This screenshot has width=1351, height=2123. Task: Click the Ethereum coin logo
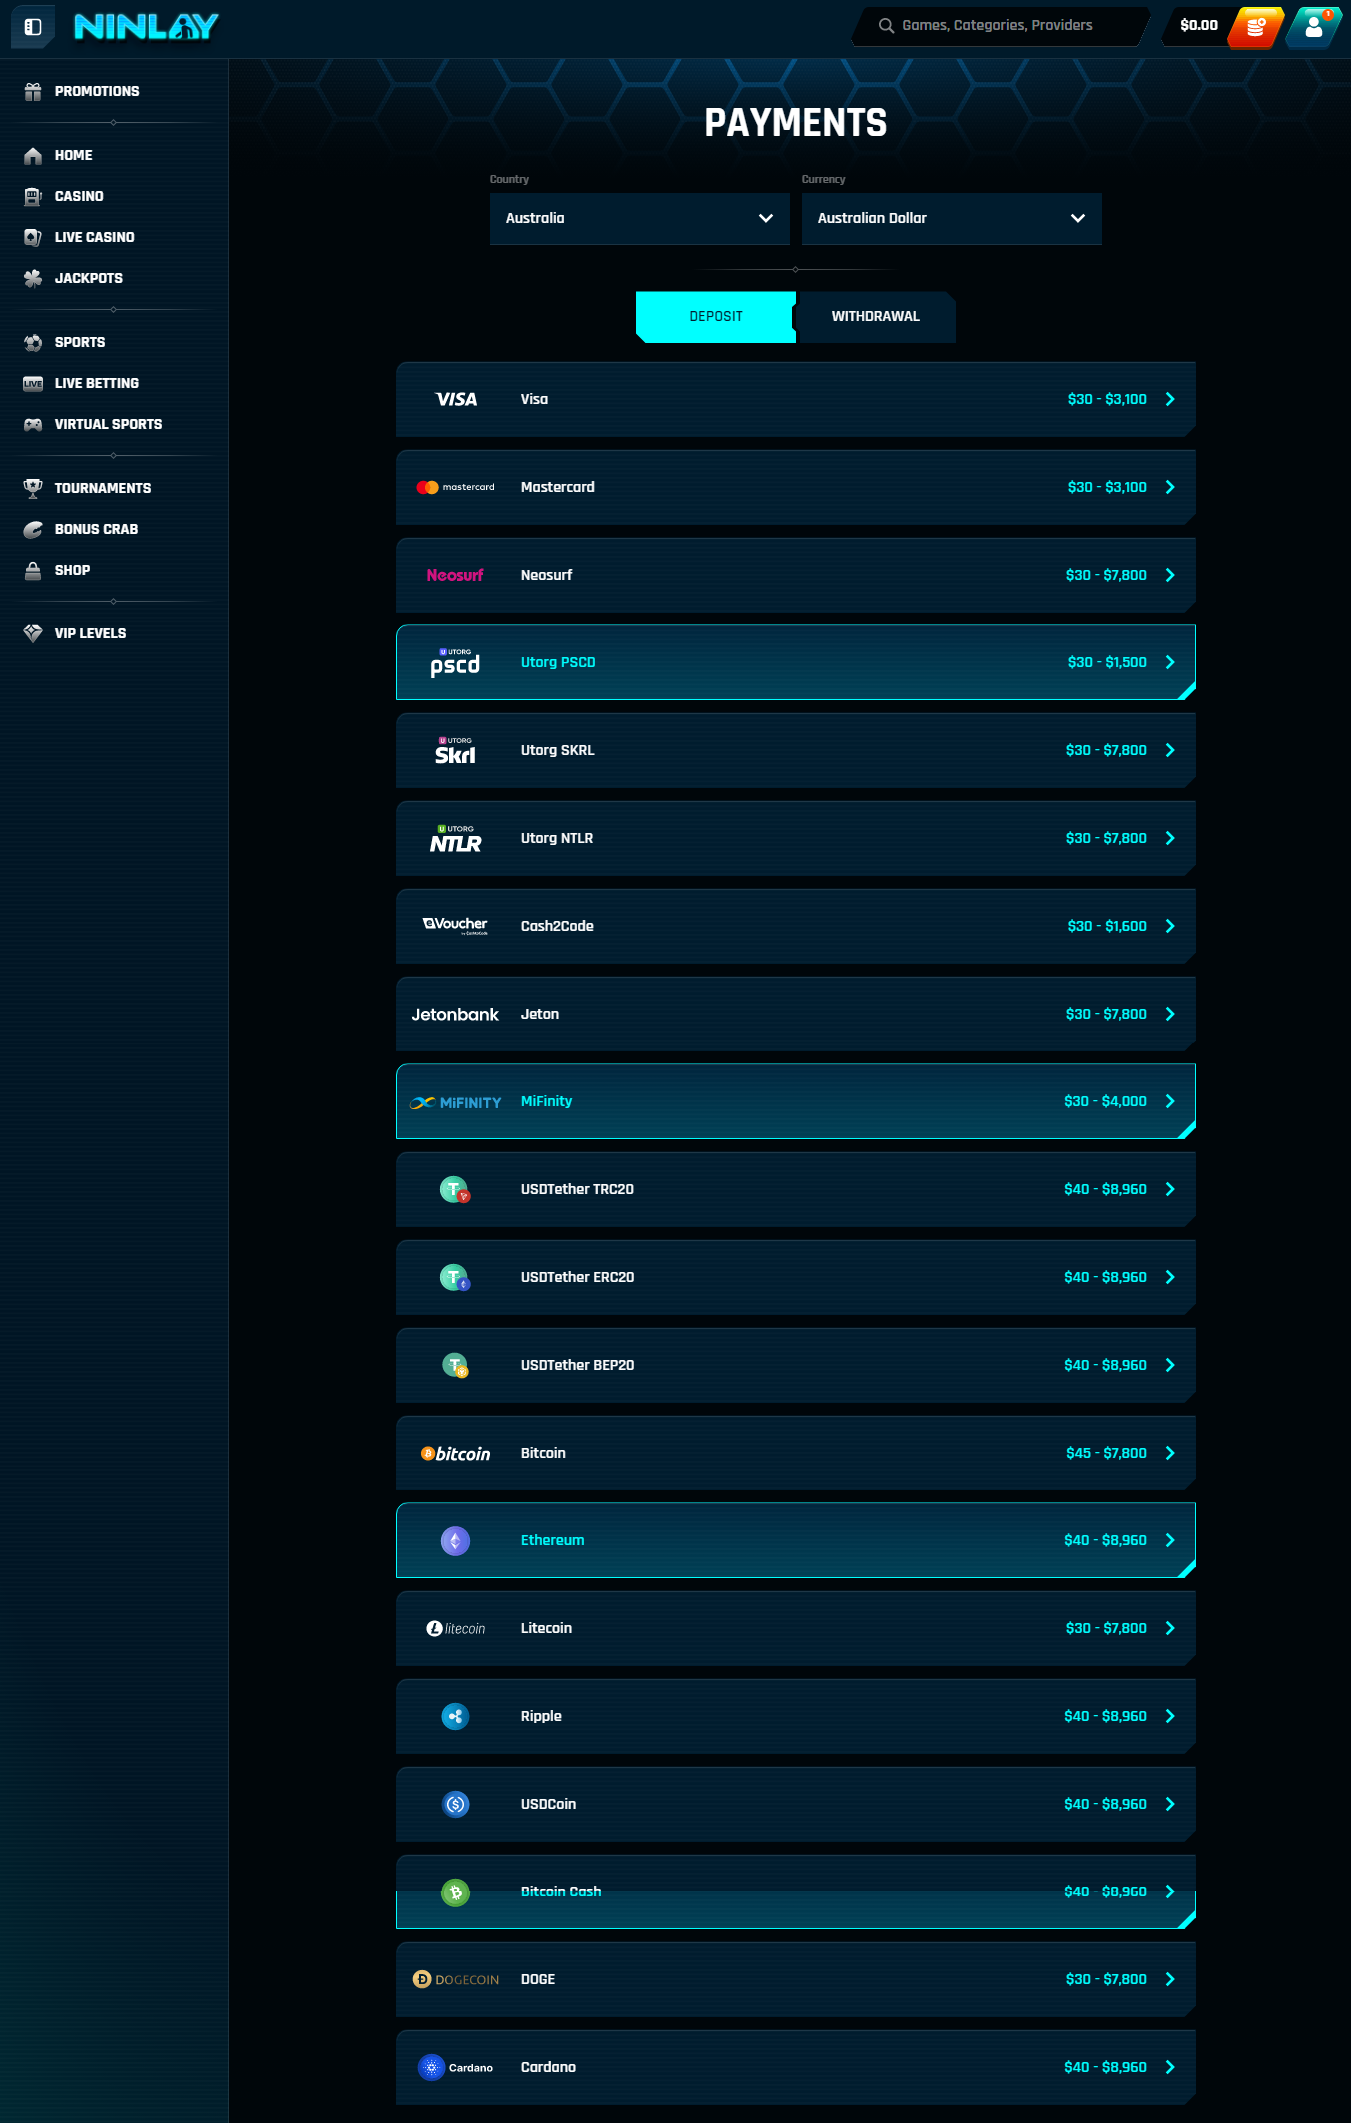coord(455,1541)
